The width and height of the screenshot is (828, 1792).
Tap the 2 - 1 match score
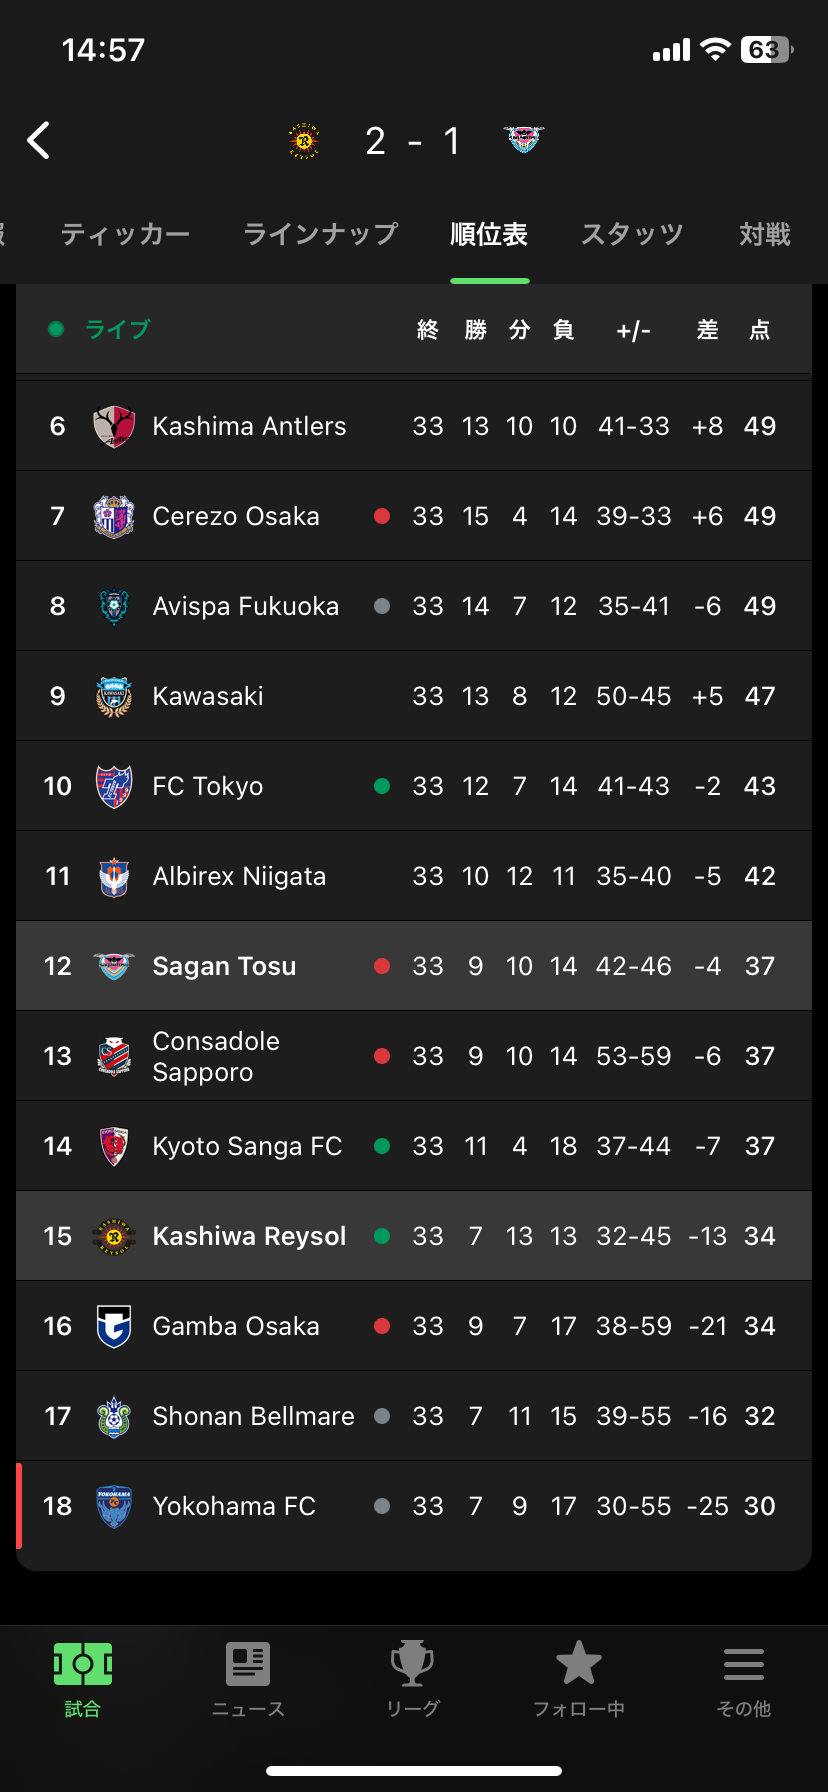(x=413, y=141)
